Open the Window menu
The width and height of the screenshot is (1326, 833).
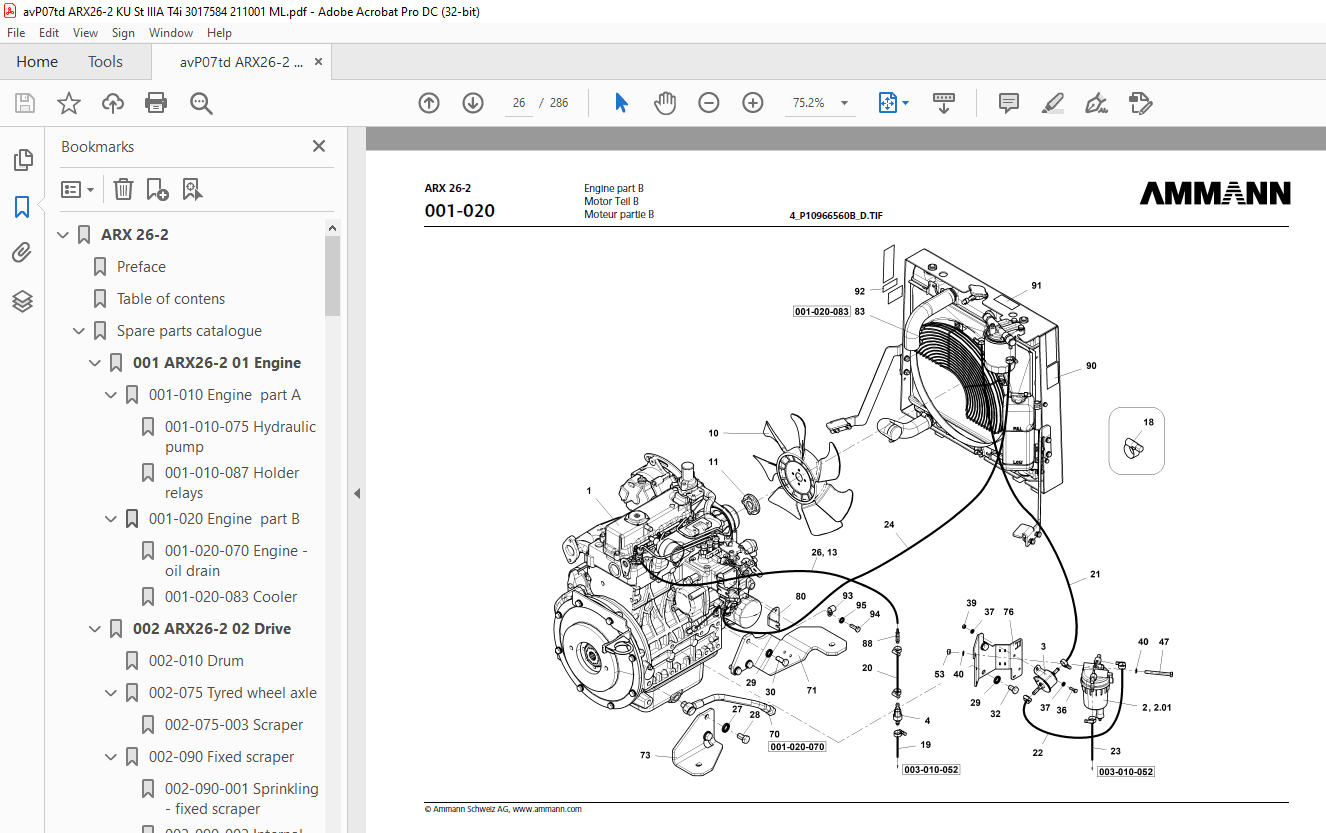[171, 32]
